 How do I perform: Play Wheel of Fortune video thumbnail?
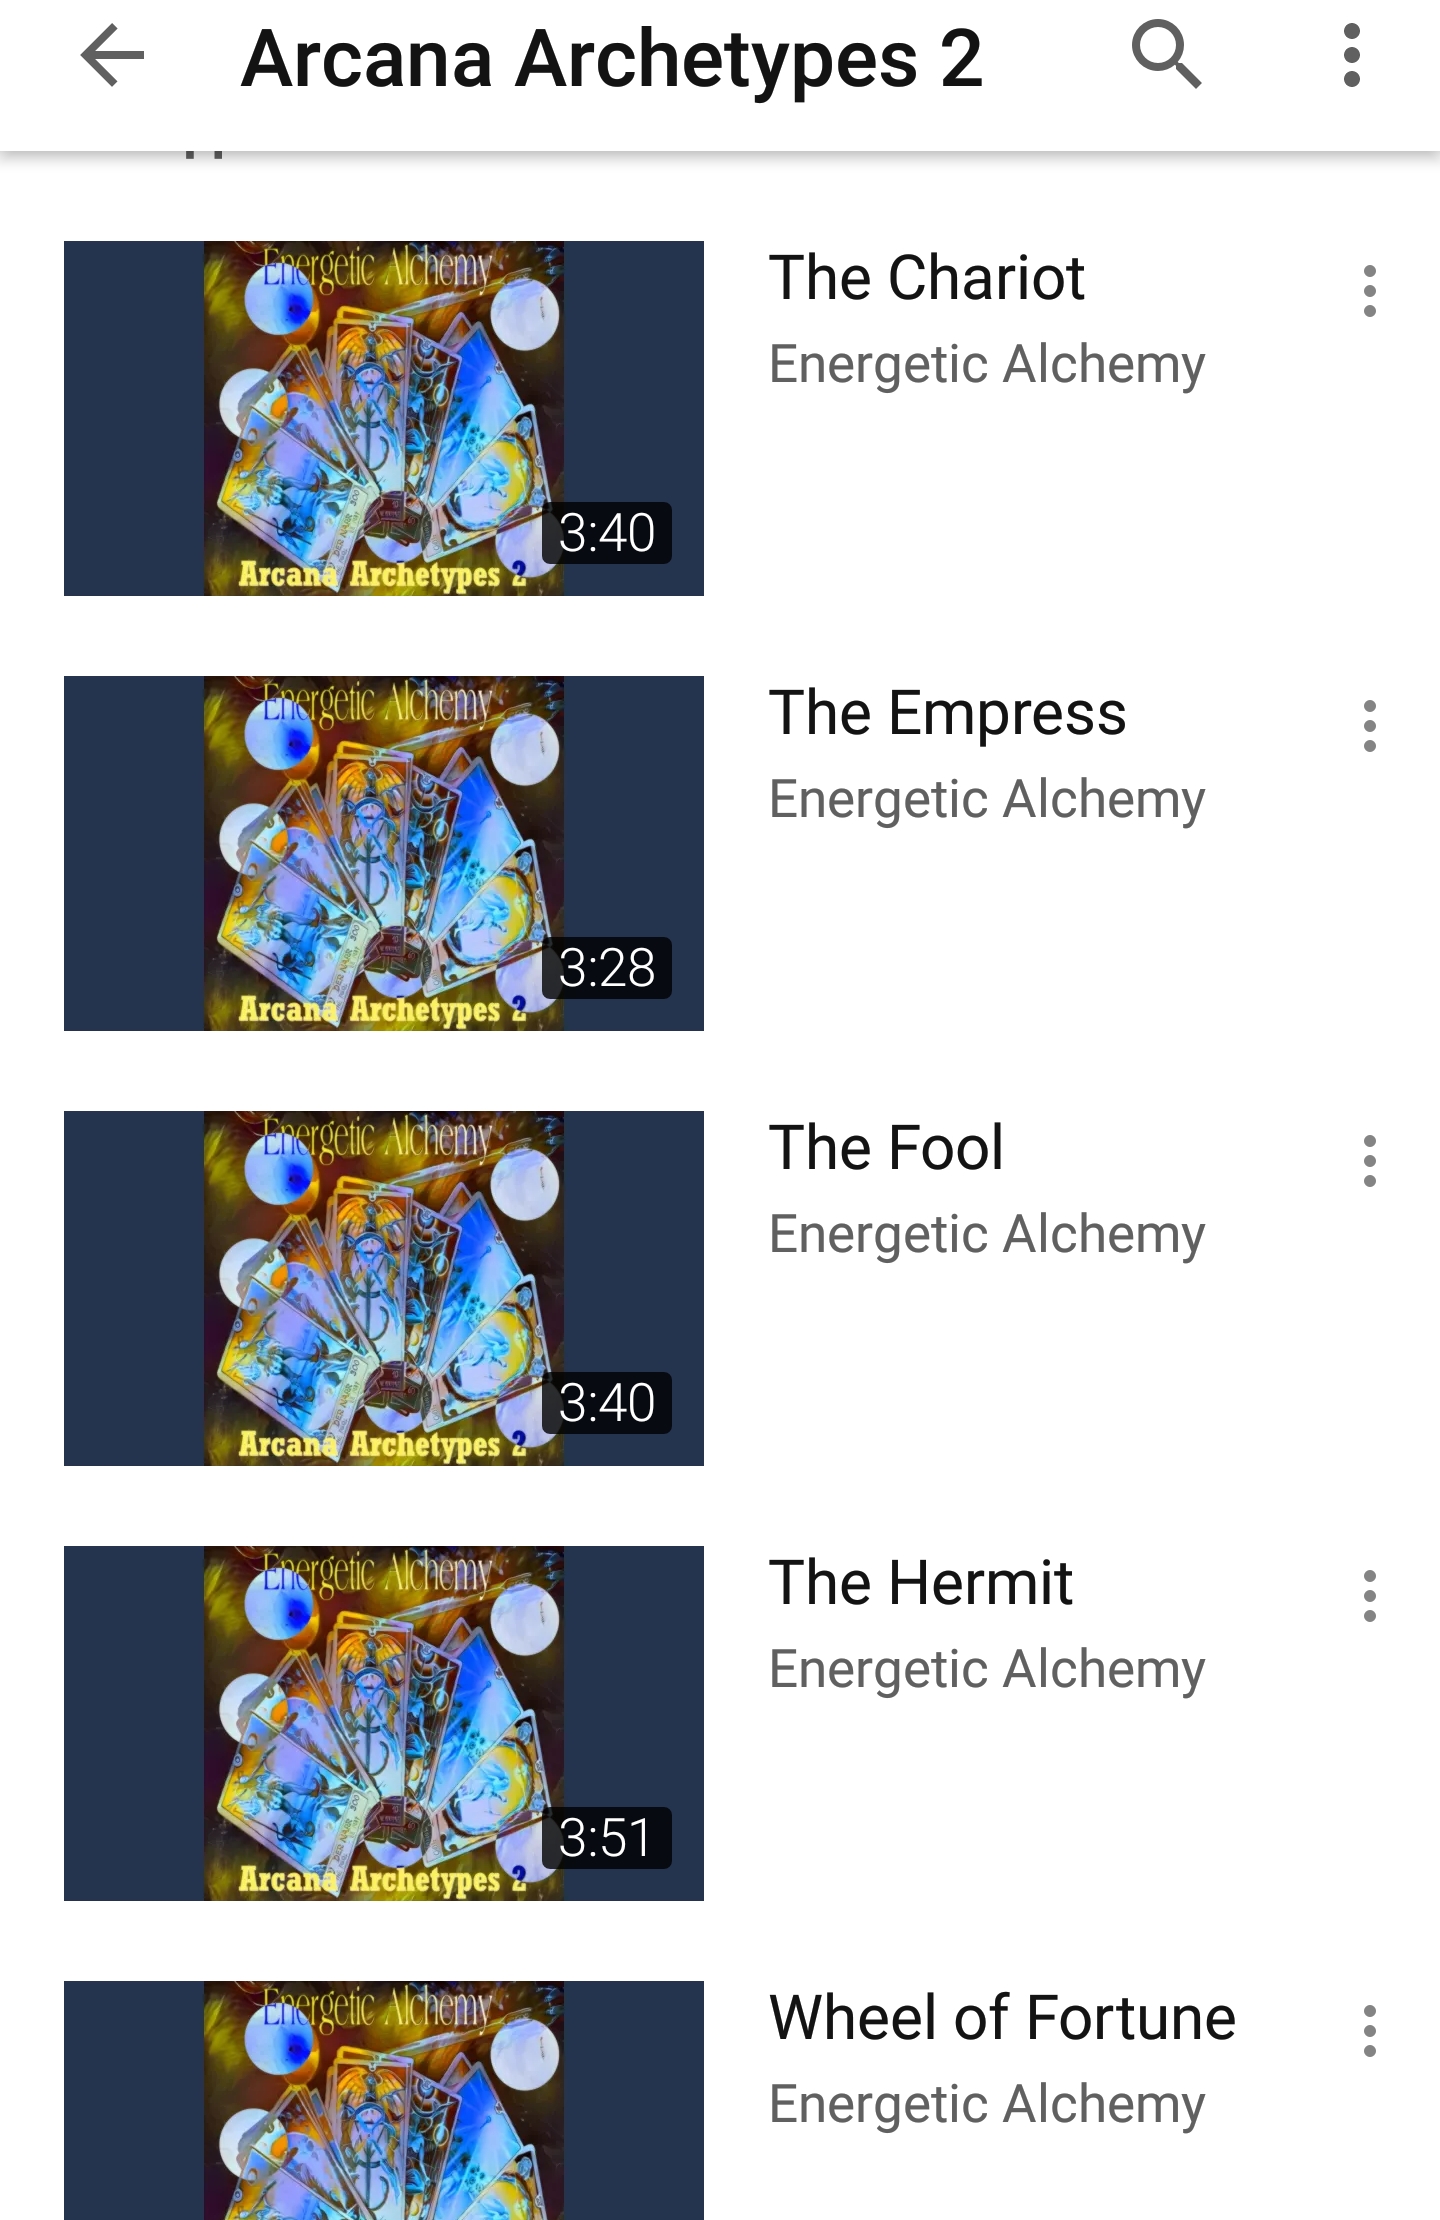384,2100
